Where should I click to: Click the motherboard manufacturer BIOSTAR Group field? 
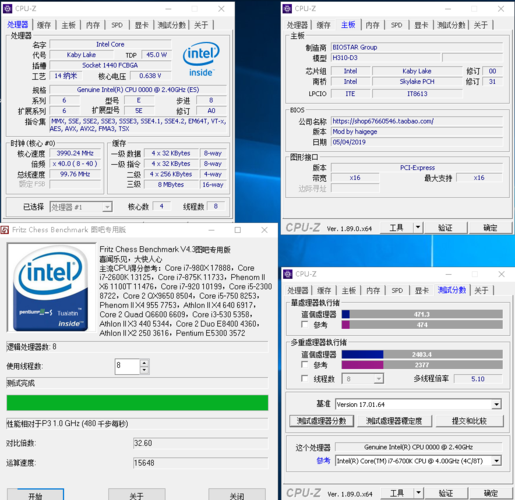(x=417, y=47)
